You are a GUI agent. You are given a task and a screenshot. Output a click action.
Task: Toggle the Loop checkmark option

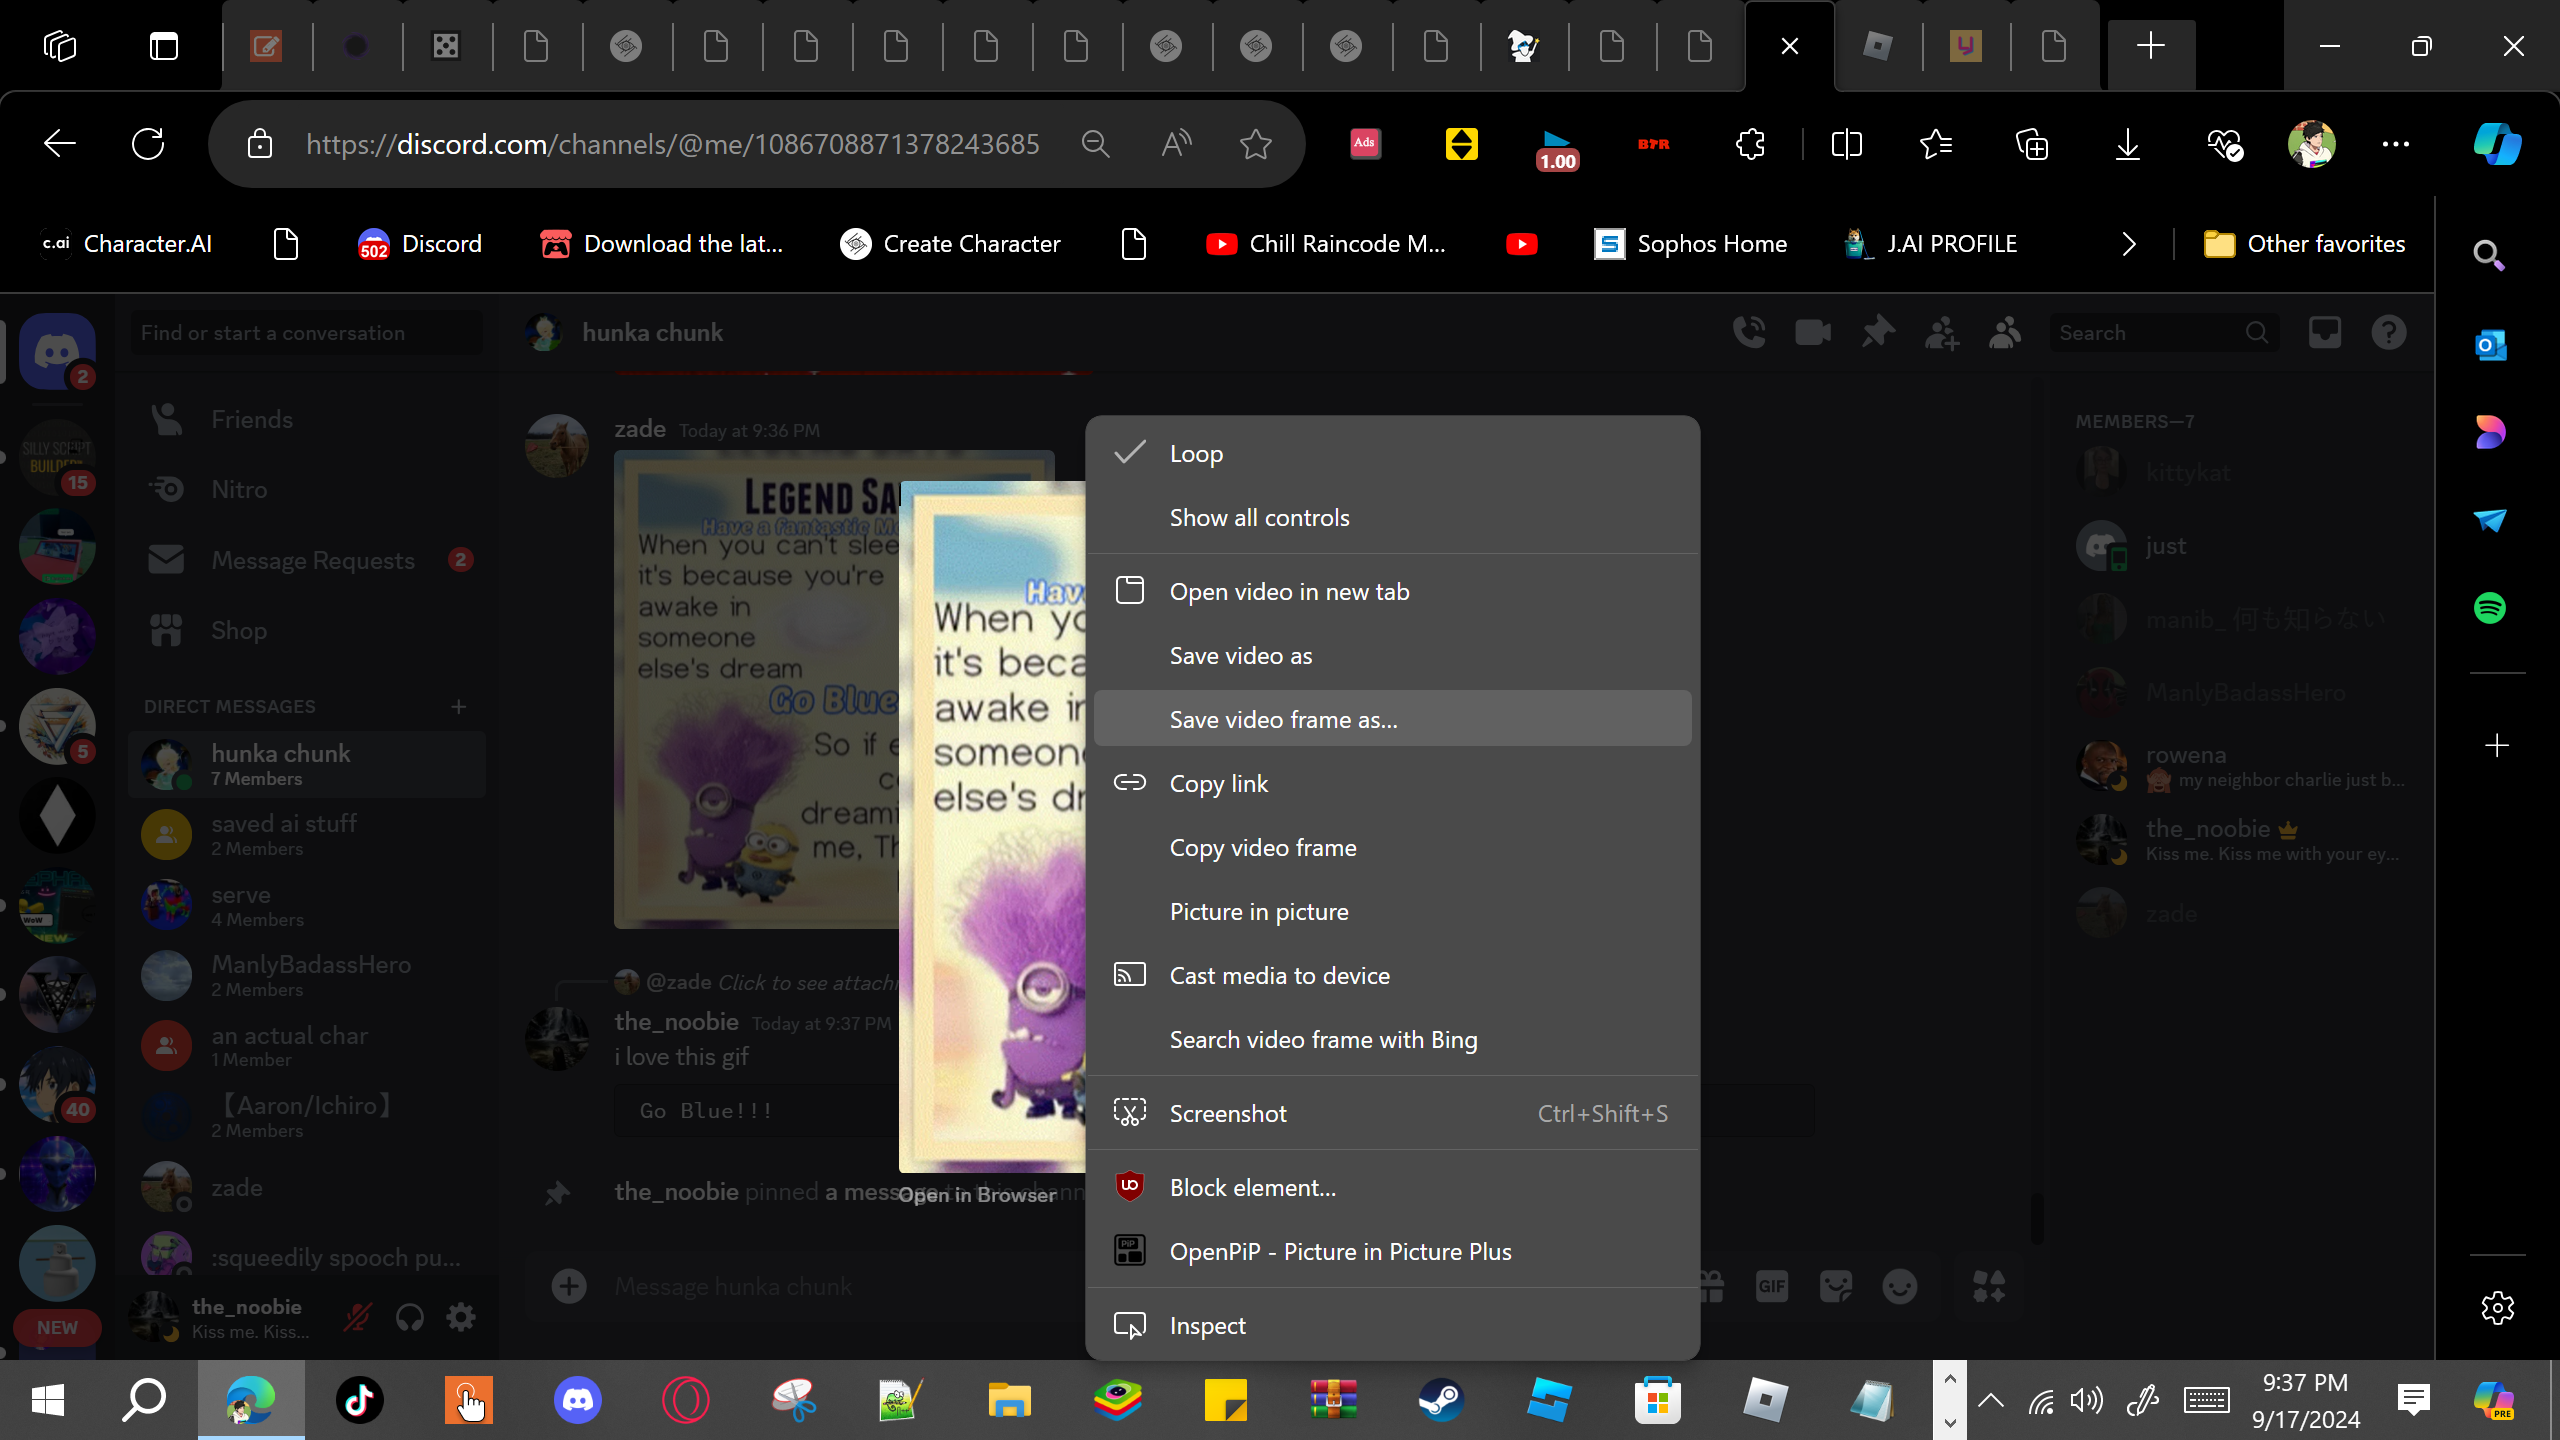tap(1196, 453)
